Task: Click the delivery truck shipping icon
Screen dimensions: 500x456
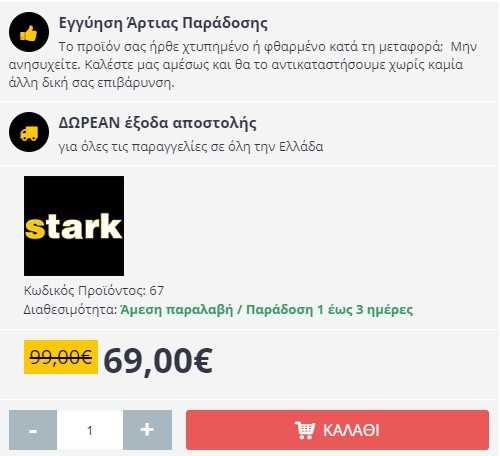Action: [x=29, y=132]
